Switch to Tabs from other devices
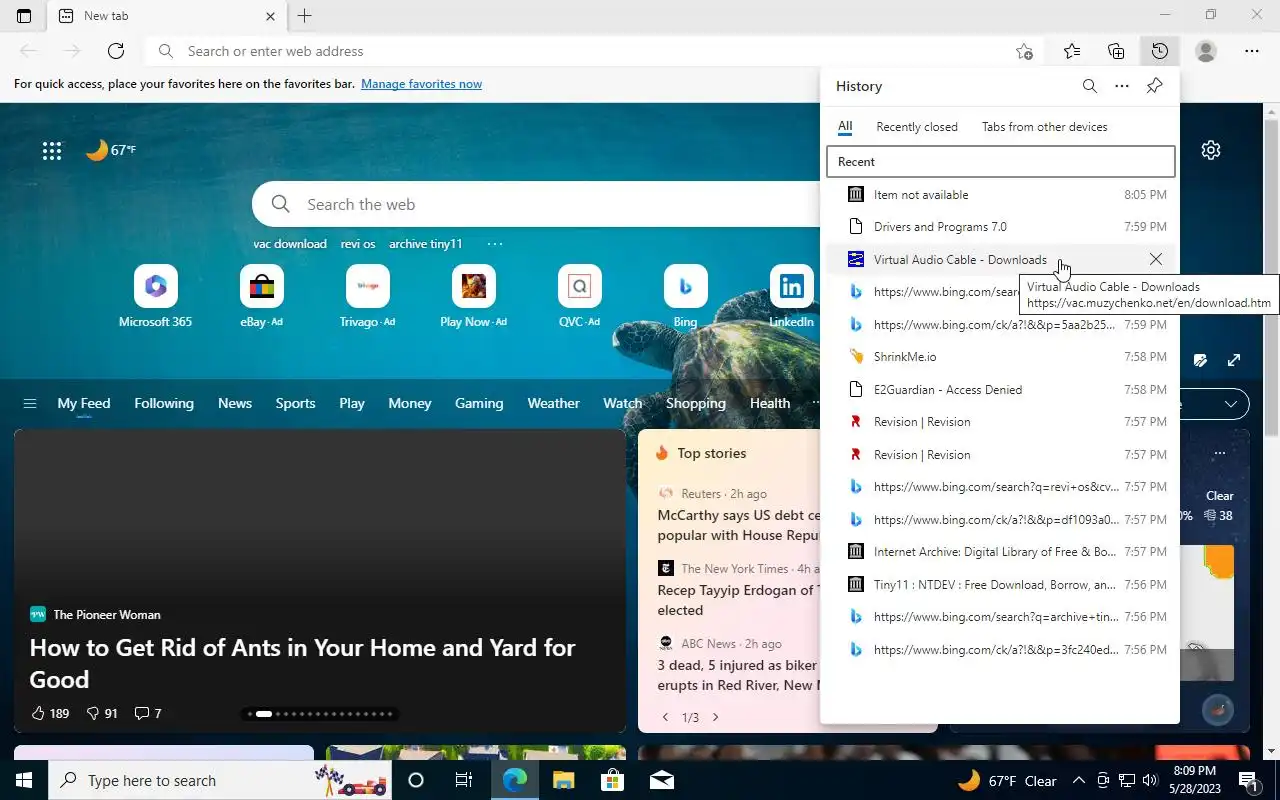Viewport: 1280px width, 800px height. pyautogui.click(x=1045, y=127)
